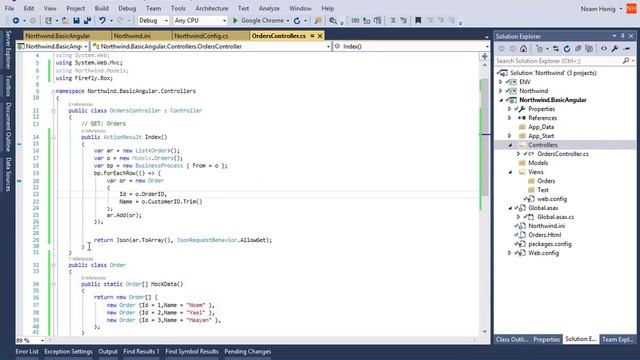Click Properties wrench icon in Solution Explorer toolbar
The width and height of the screenshot is (640, 360).
tap(615, 49)
